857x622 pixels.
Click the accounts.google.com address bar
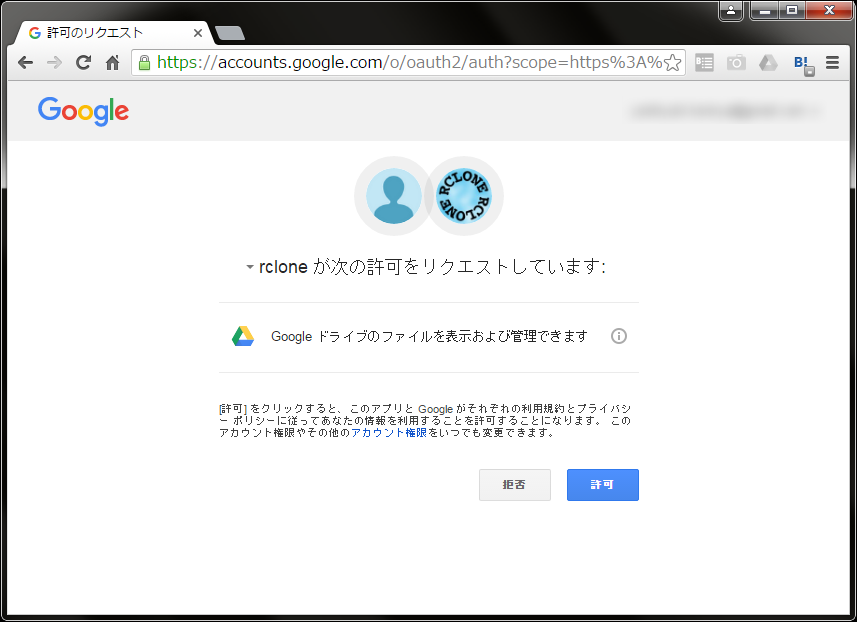[400, 62]
